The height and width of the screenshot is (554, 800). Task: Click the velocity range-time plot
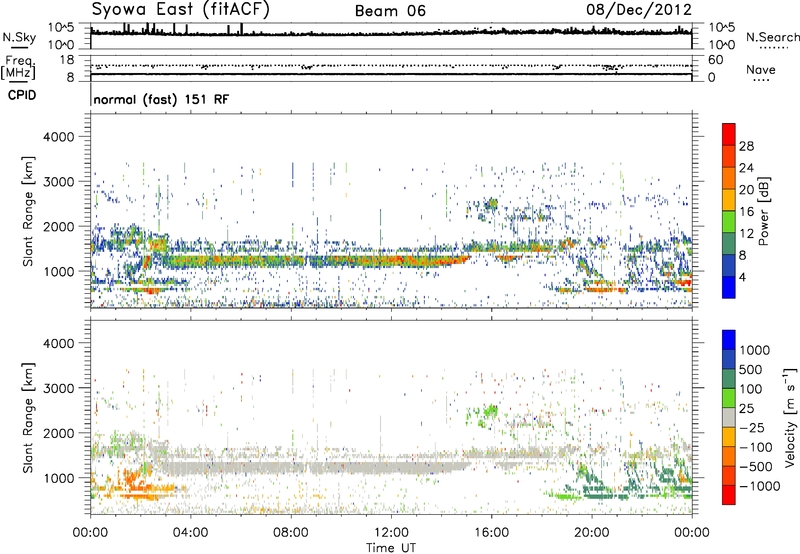(391, 417)
